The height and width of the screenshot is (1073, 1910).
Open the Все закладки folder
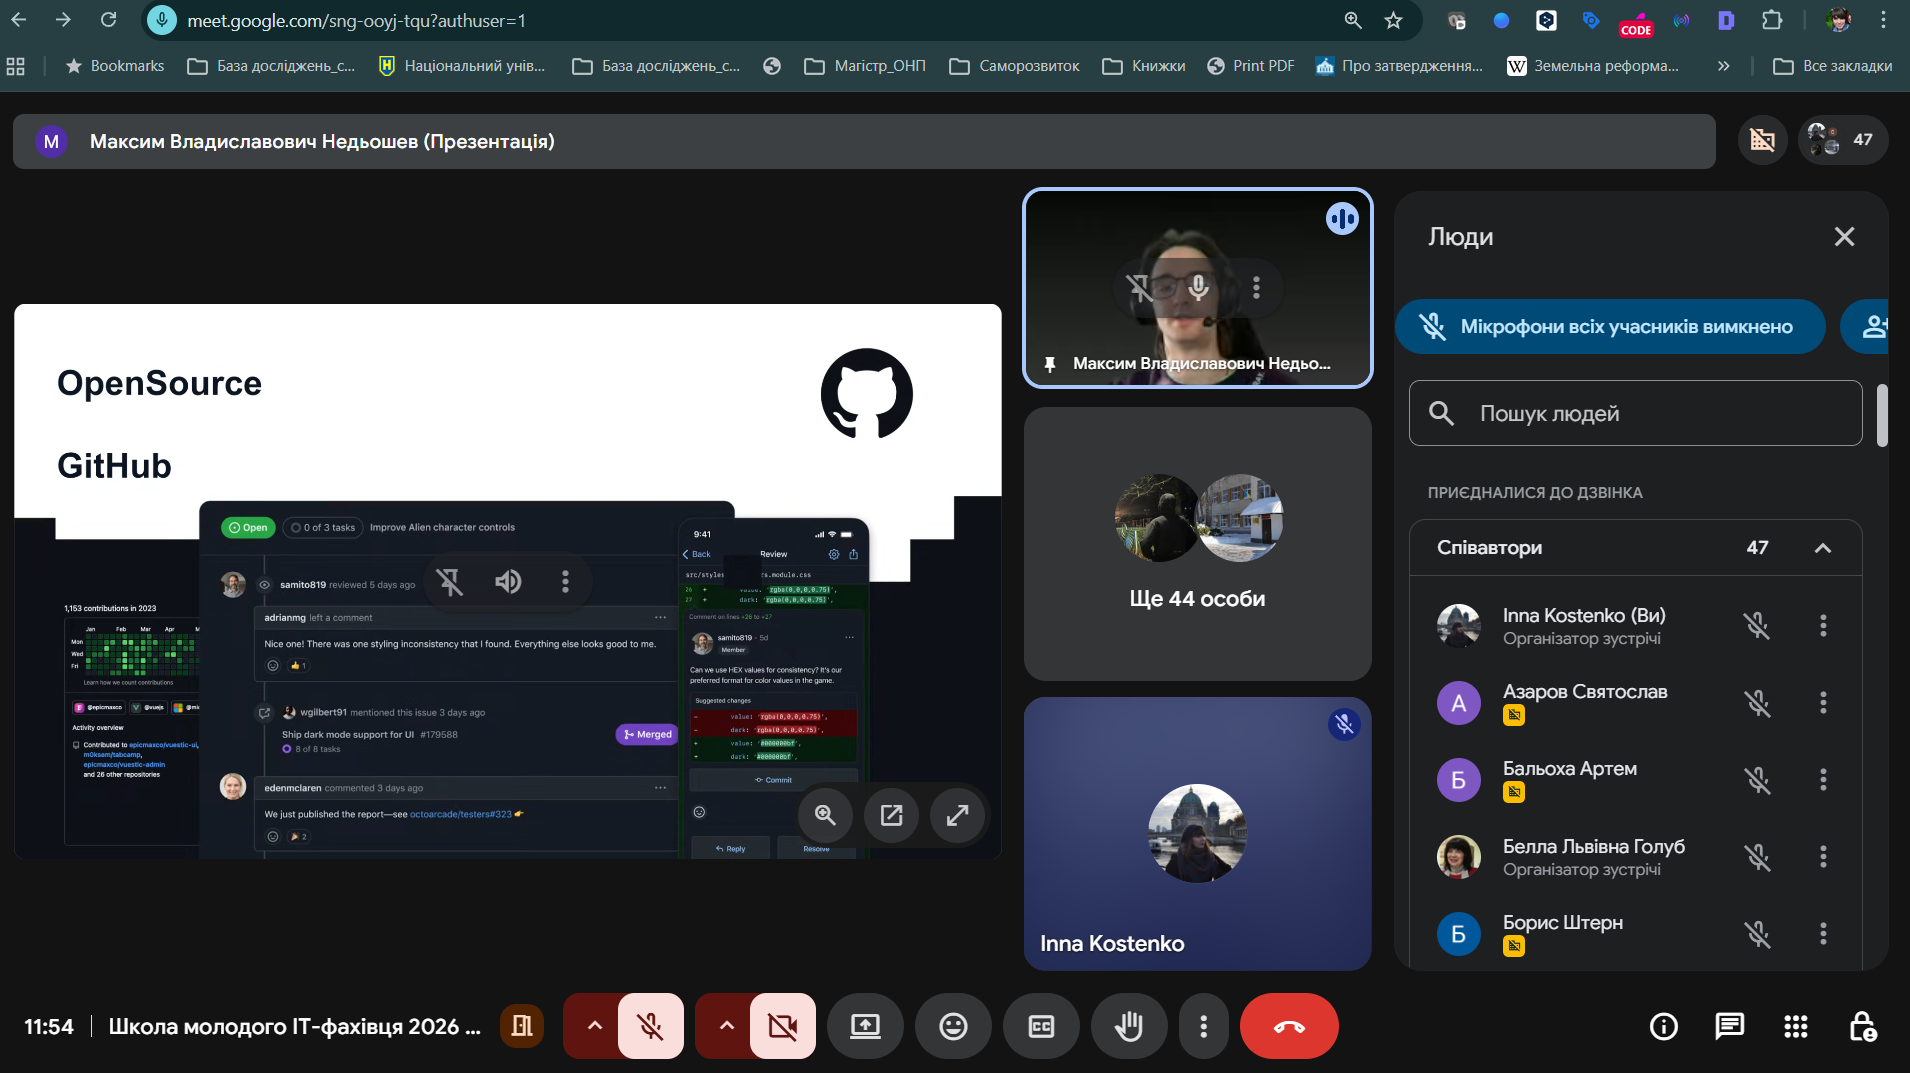click(1833, 66)
